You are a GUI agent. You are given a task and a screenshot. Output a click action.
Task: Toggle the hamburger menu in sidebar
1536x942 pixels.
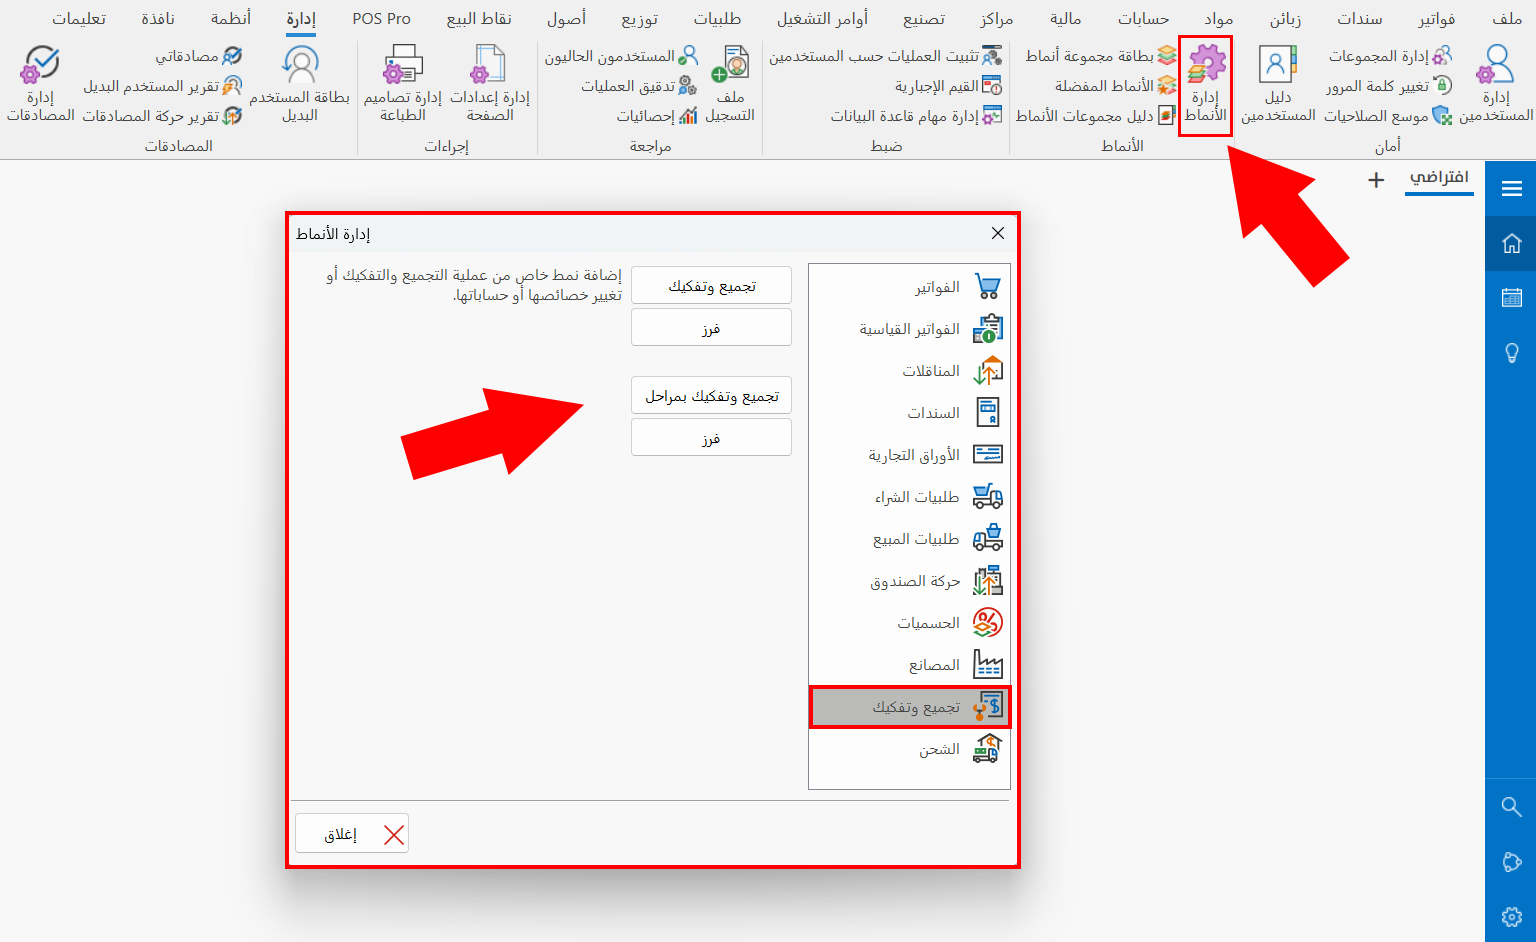coord(1511,189)
